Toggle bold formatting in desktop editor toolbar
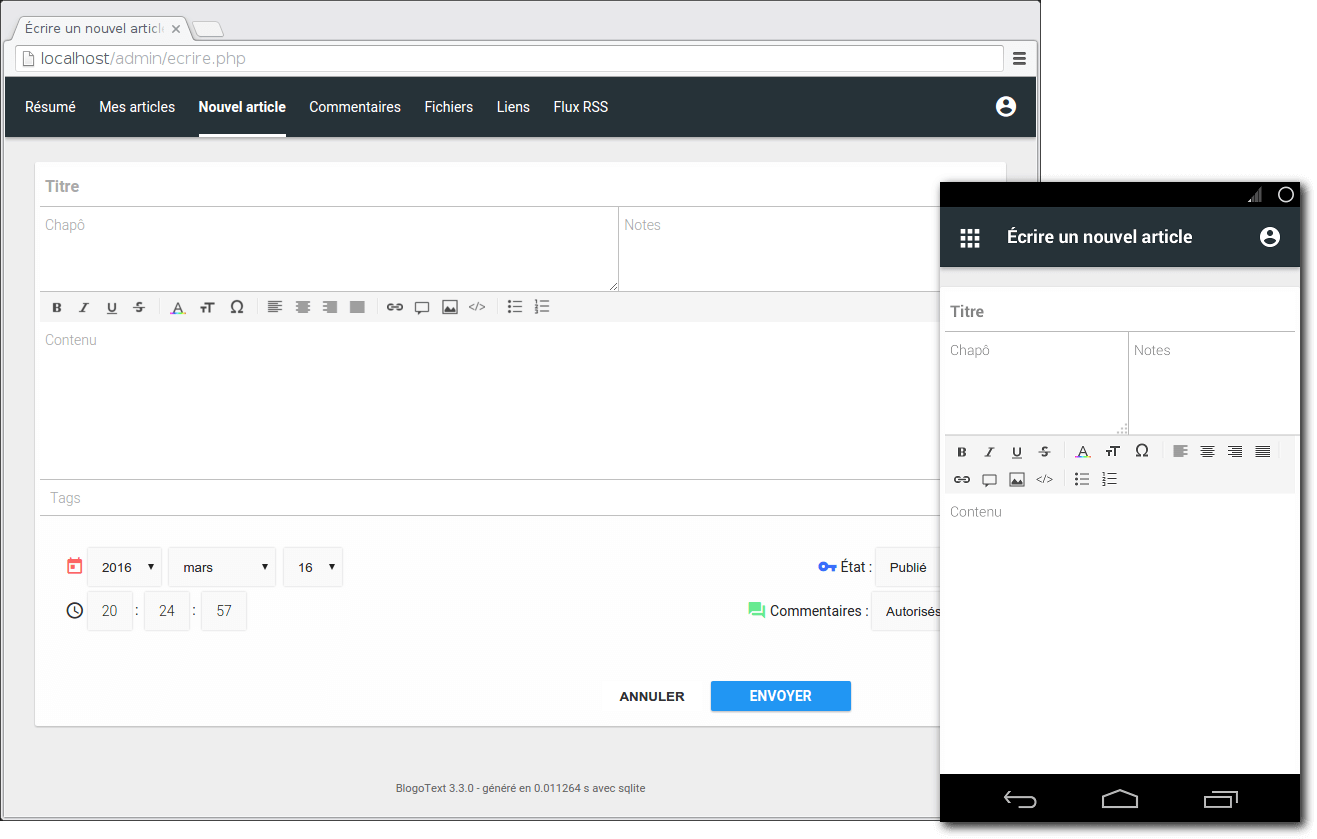Viewport: 1317px width, 839px height. (x=57, y=308)
